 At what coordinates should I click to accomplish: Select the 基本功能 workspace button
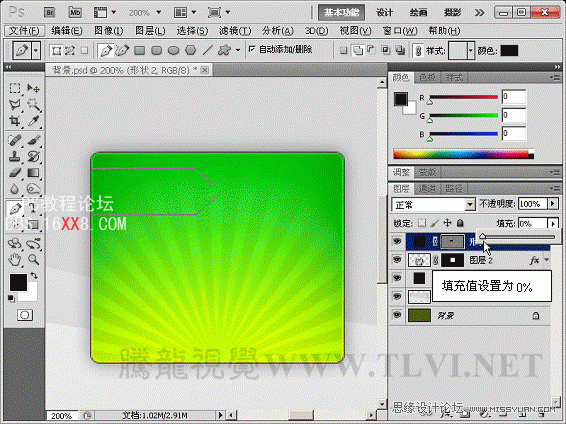341,13
